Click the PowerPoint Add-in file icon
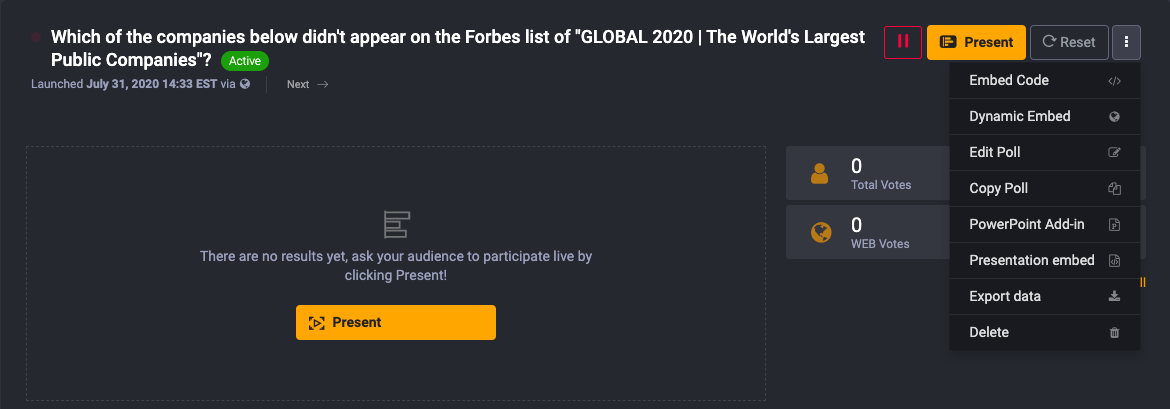The height and width of the screenshot is (409, 1170). tap(1114, 225)
